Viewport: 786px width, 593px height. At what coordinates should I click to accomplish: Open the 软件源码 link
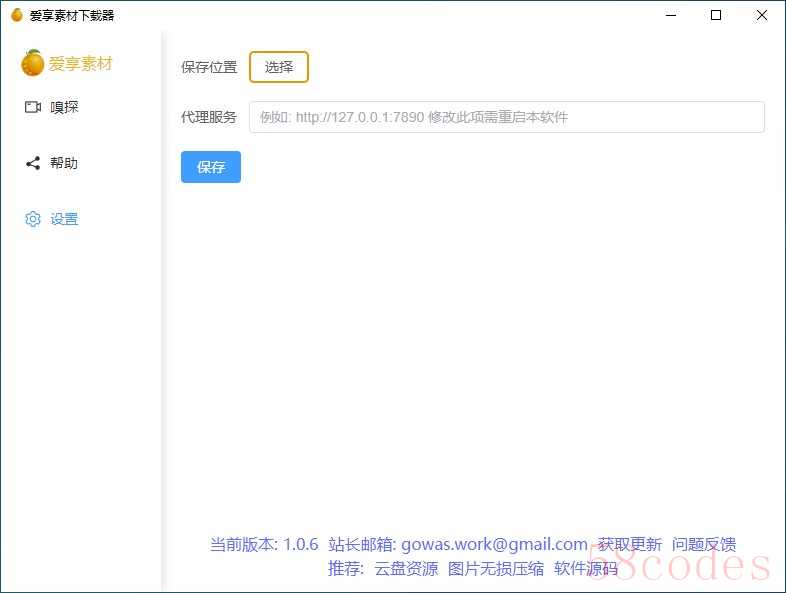[x=585, y=568]
